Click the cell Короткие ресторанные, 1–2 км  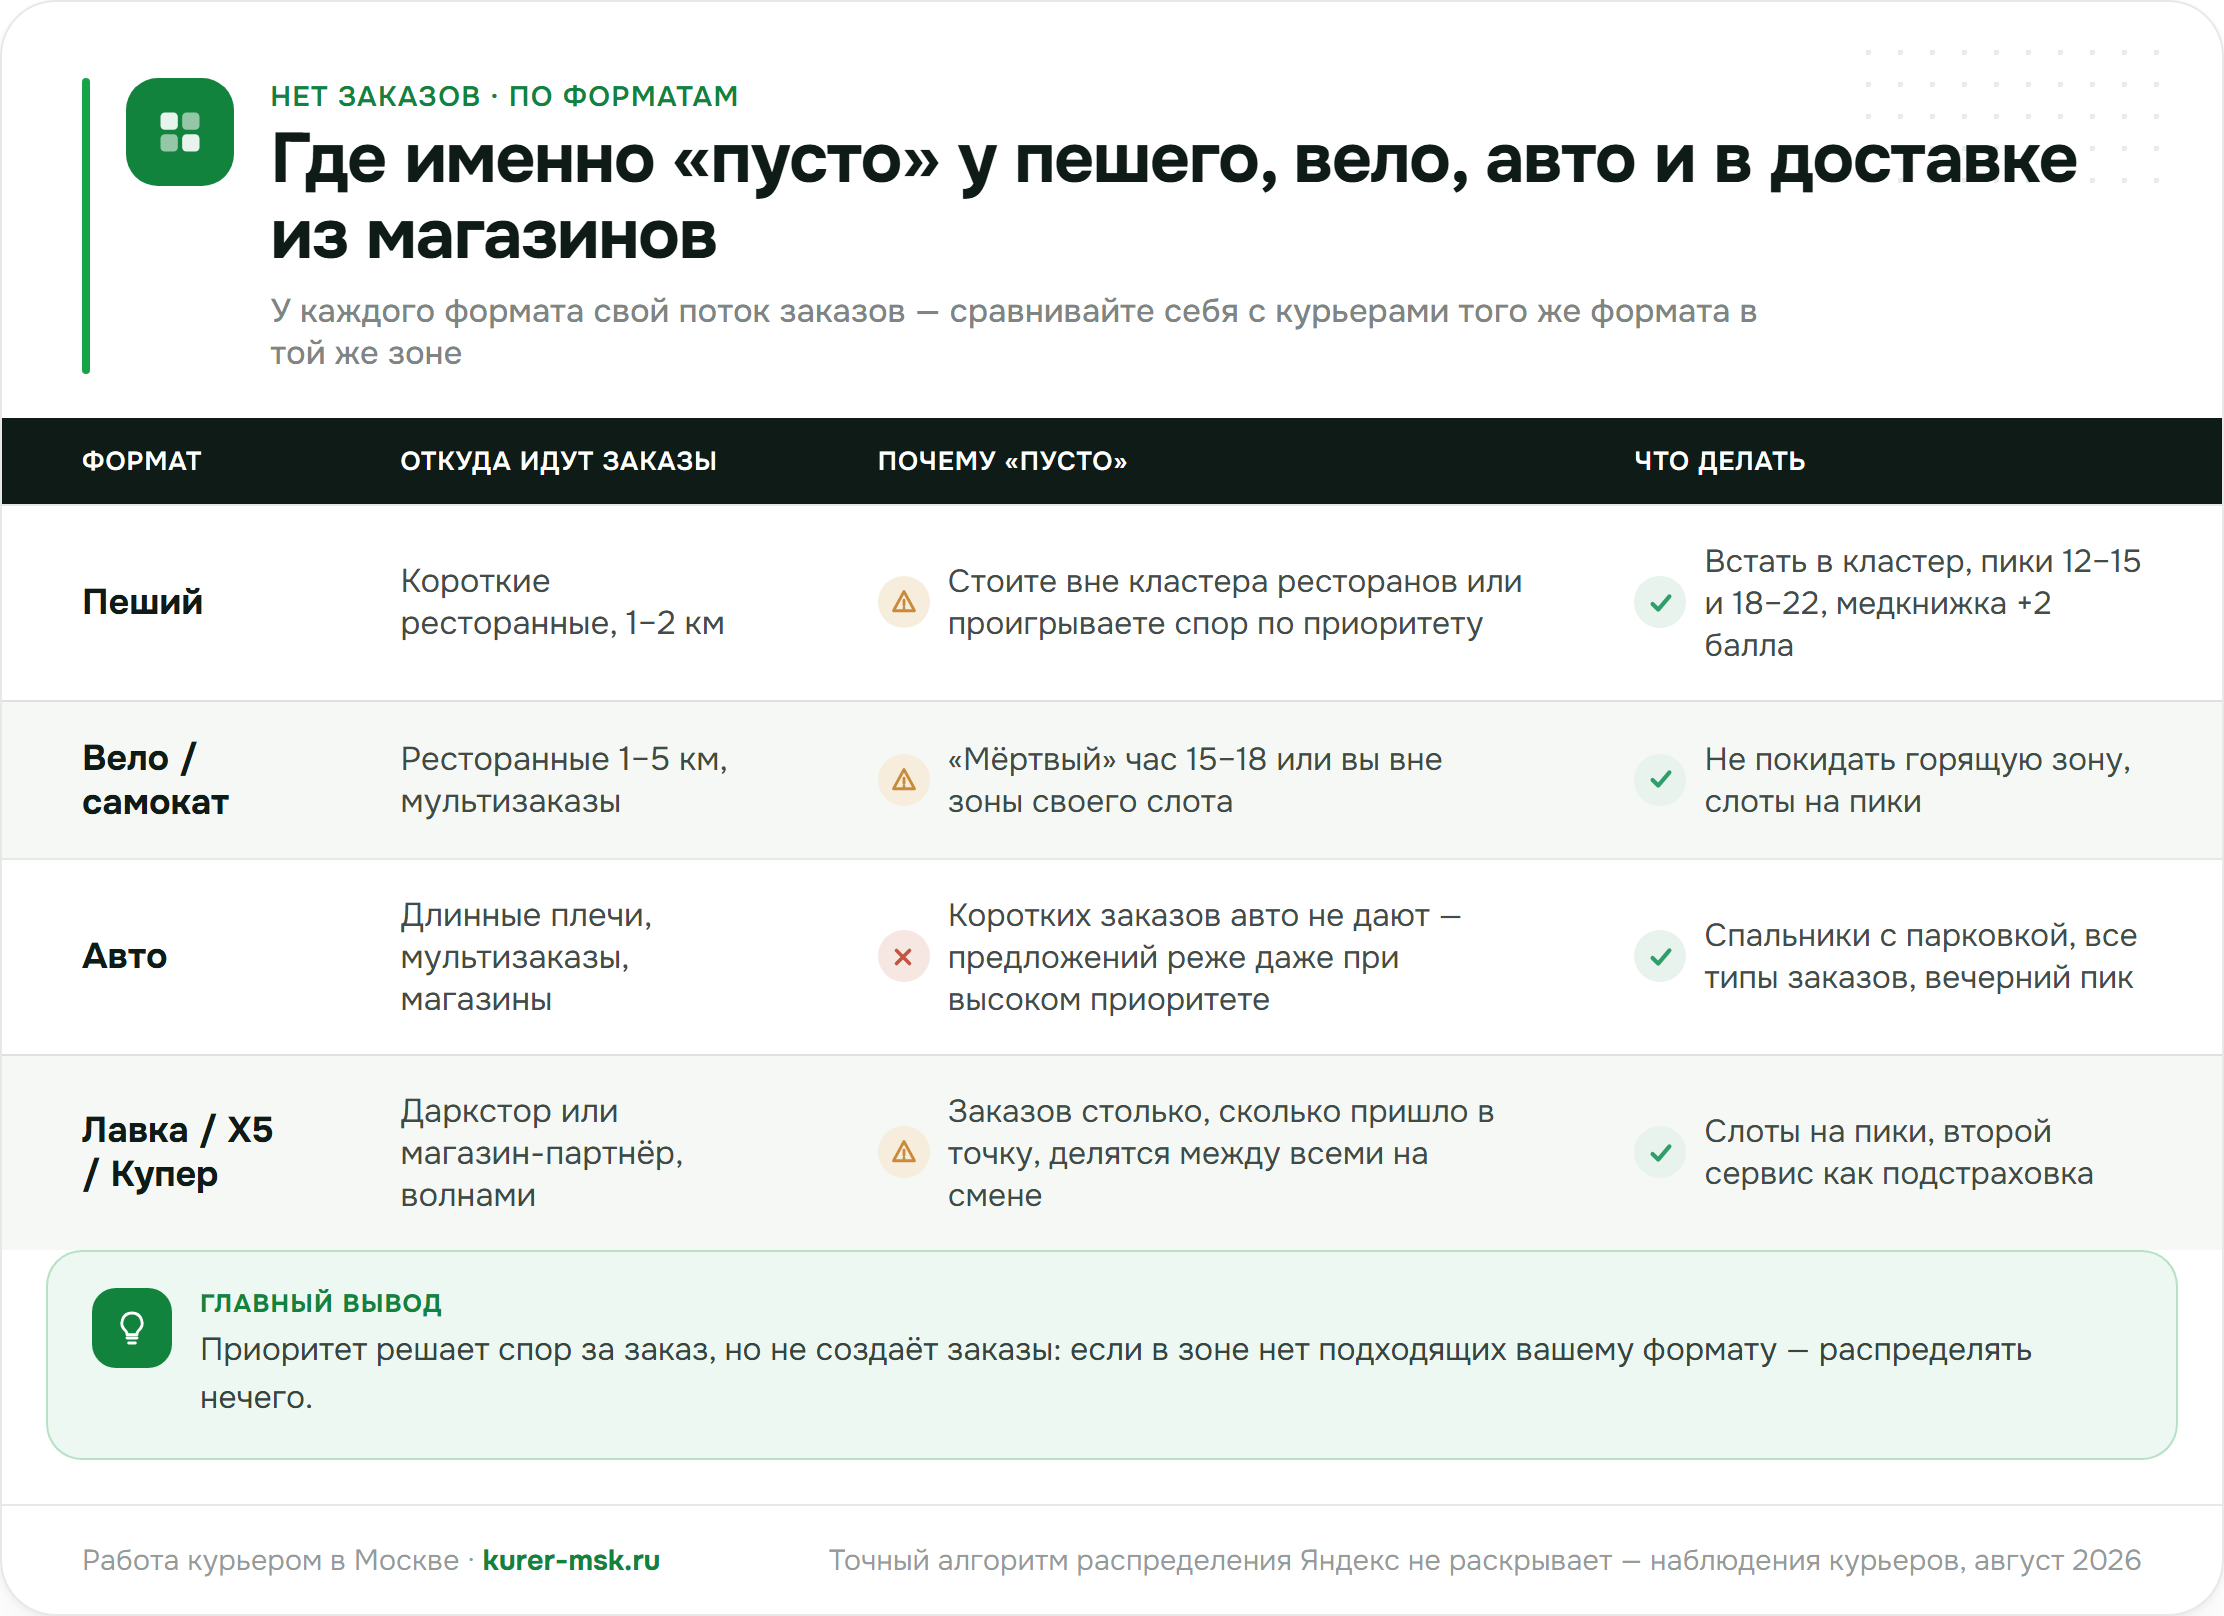tap(563, 602)
